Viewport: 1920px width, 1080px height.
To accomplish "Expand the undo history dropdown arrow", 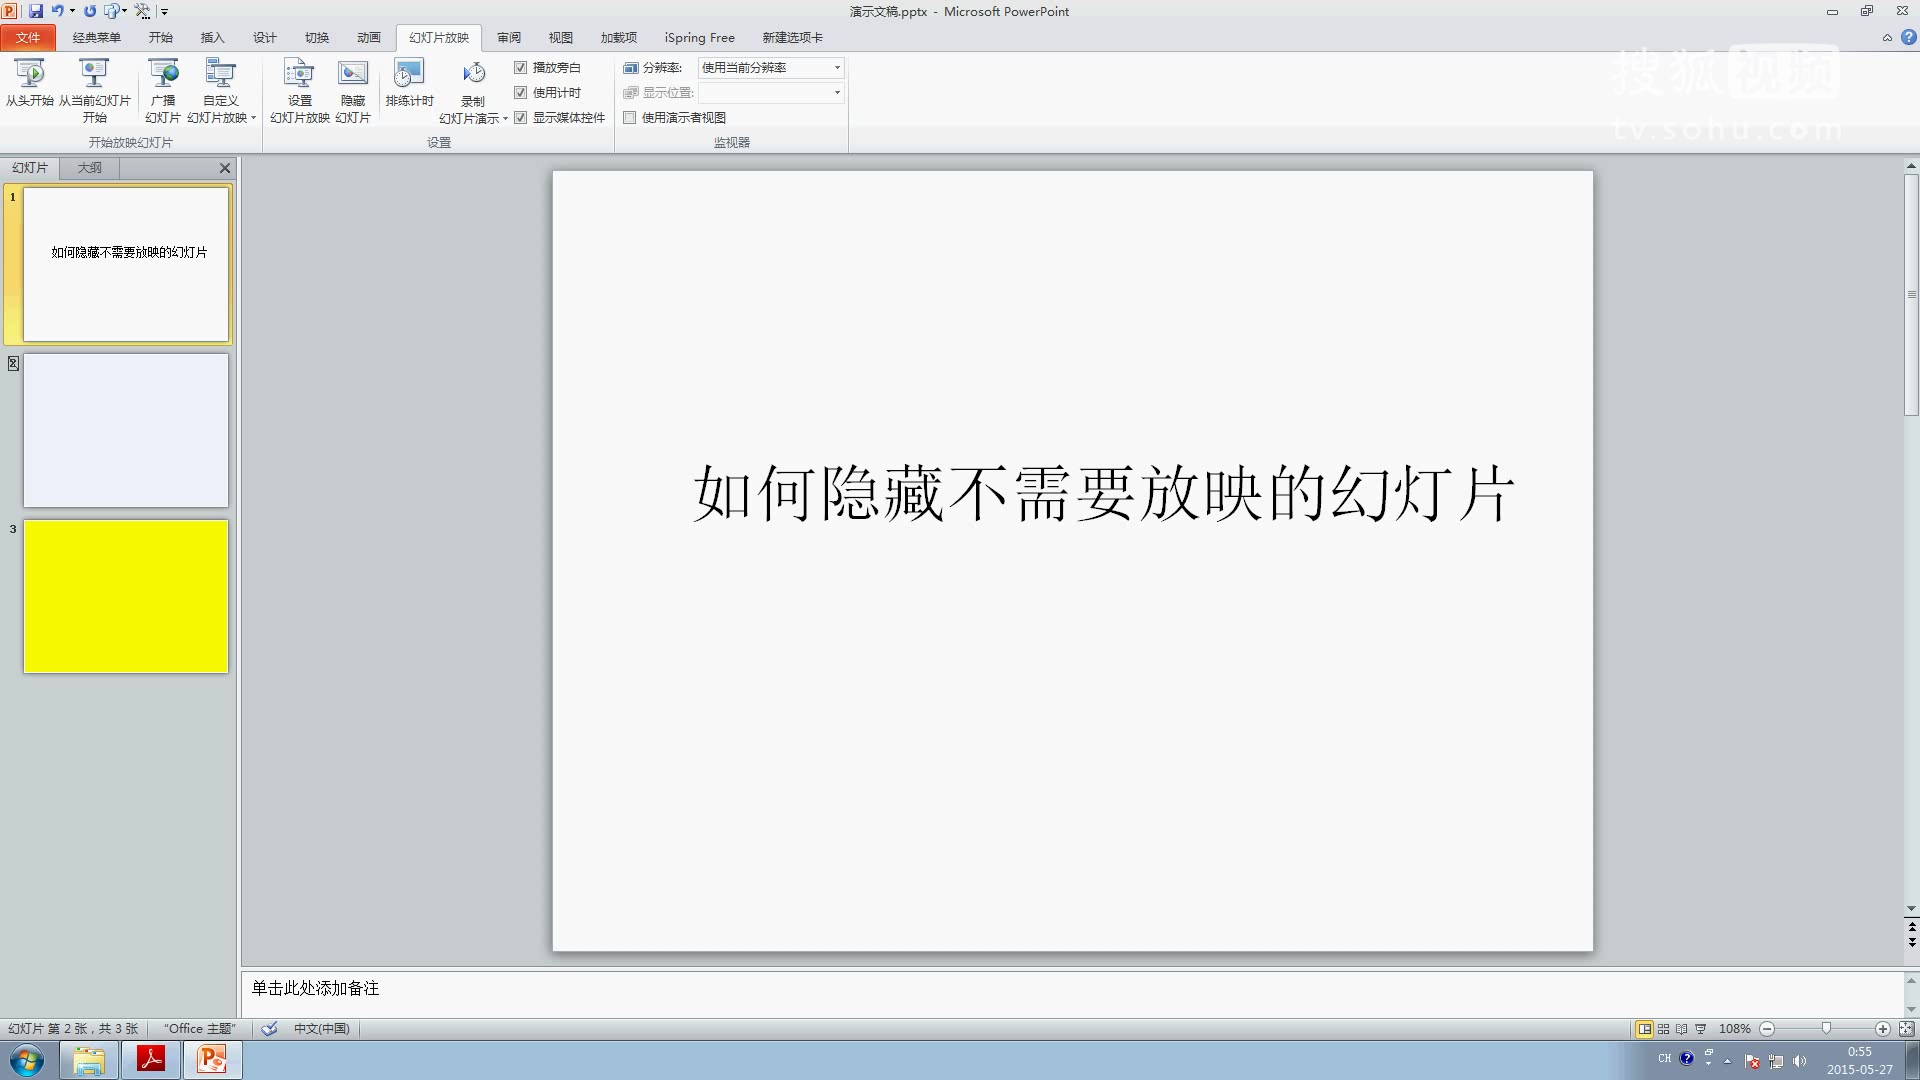I will (72, 11).
